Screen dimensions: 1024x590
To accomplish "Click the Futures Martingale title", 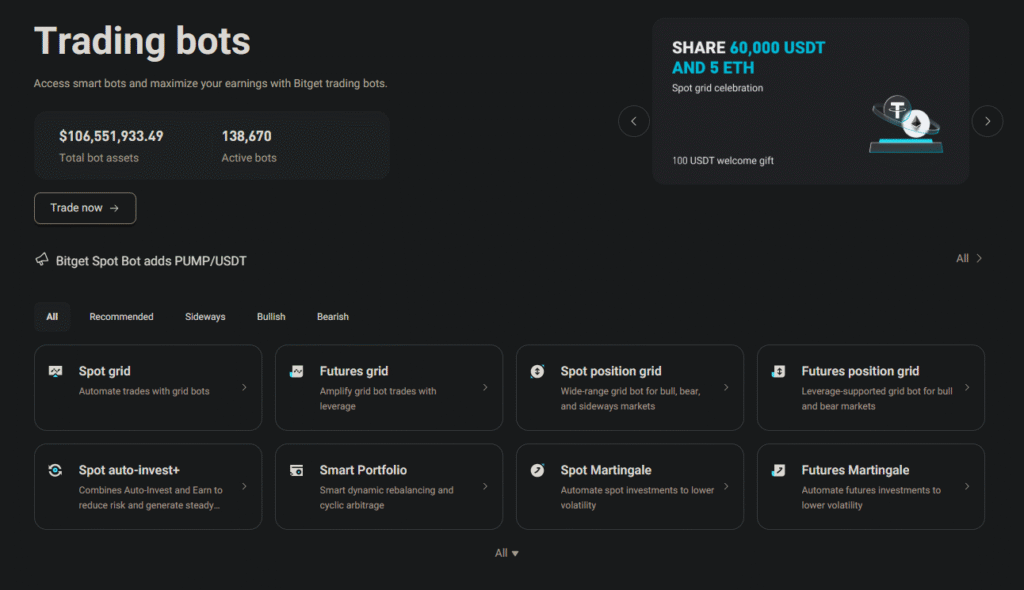I will pos(856,470).
